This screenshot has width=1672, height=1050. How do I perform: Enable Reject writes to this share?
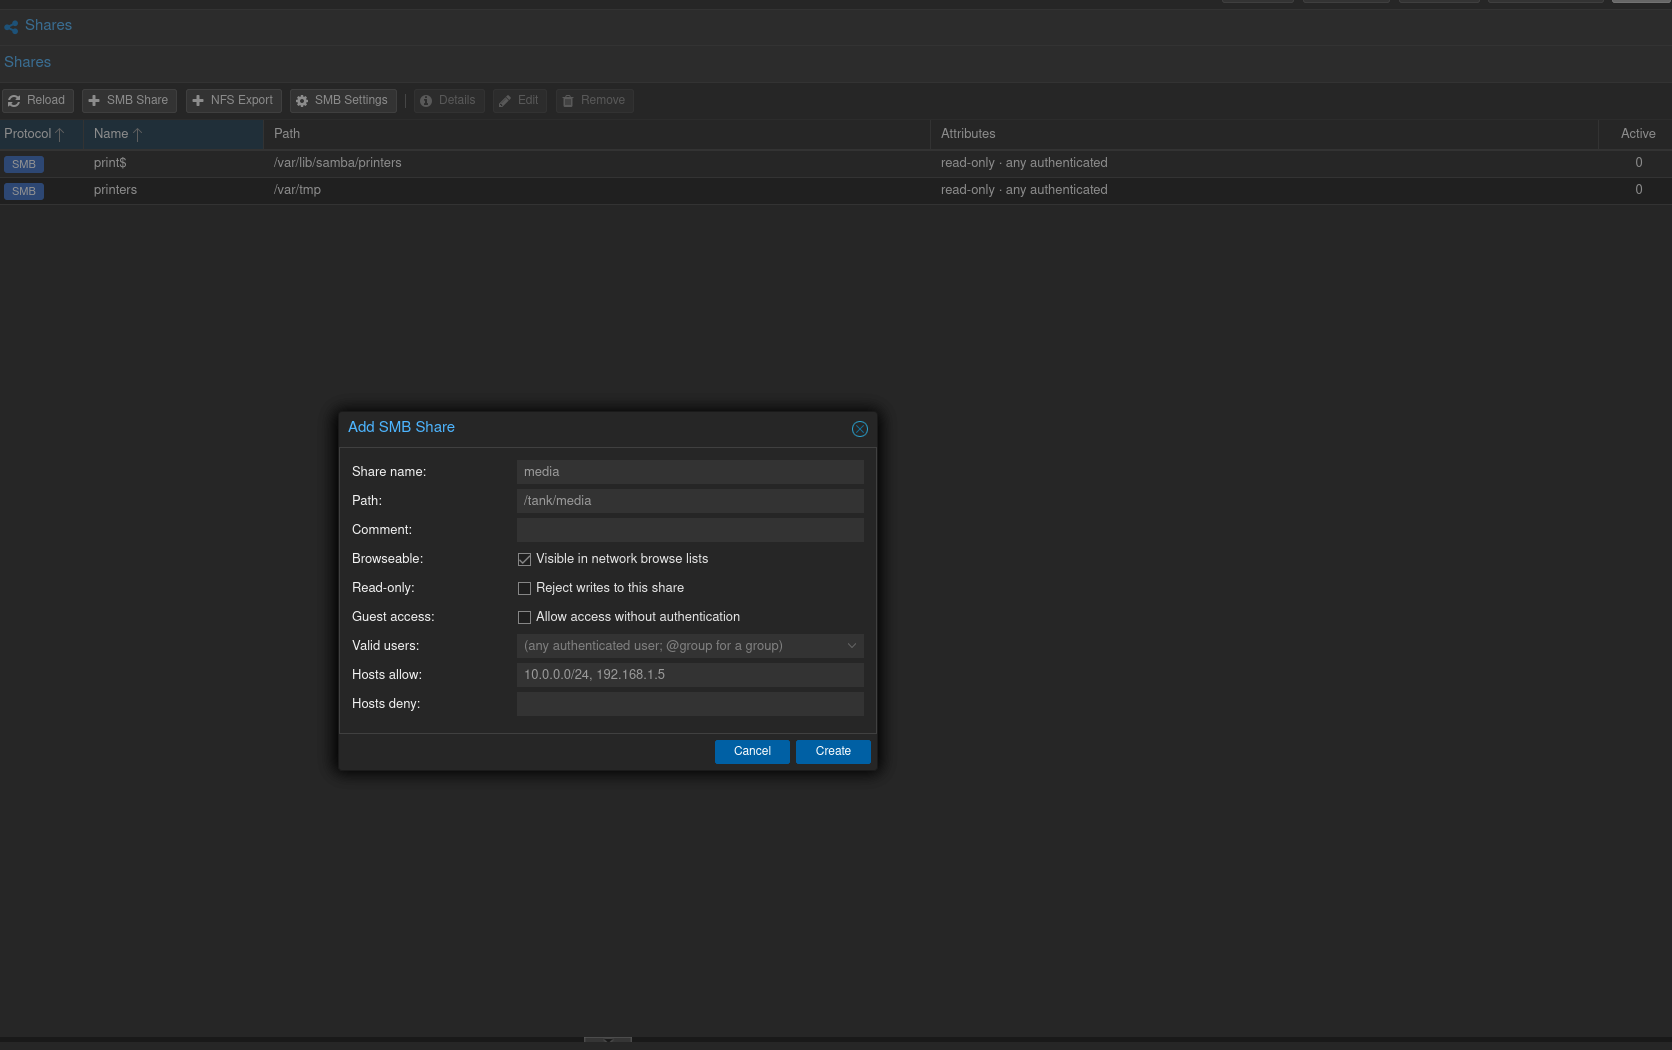coord(524,588)
